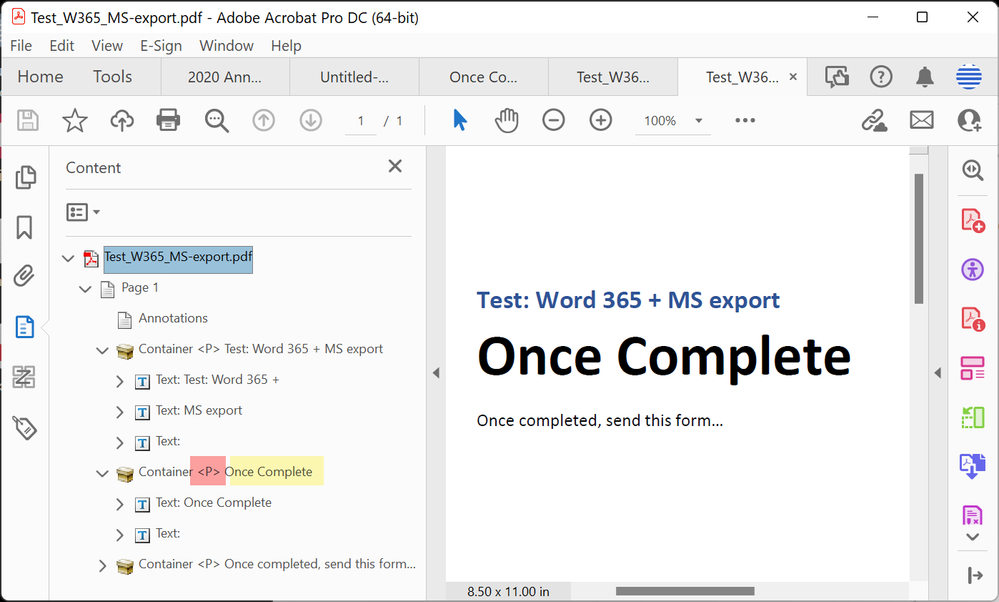Open the Organize Pages tool
The width and height of the screenshot is (999, 602).
tap(971, 368)
